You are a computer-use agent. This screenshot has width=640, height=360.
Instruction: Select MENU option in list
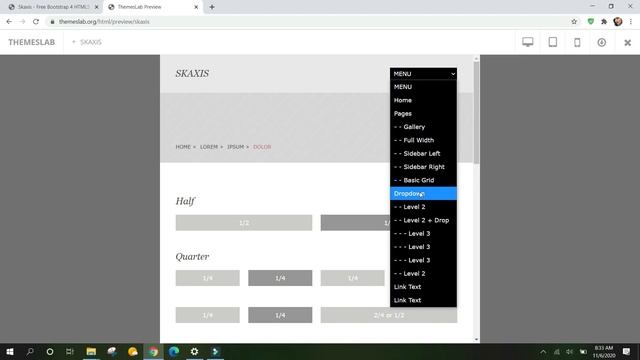(423, 87)
